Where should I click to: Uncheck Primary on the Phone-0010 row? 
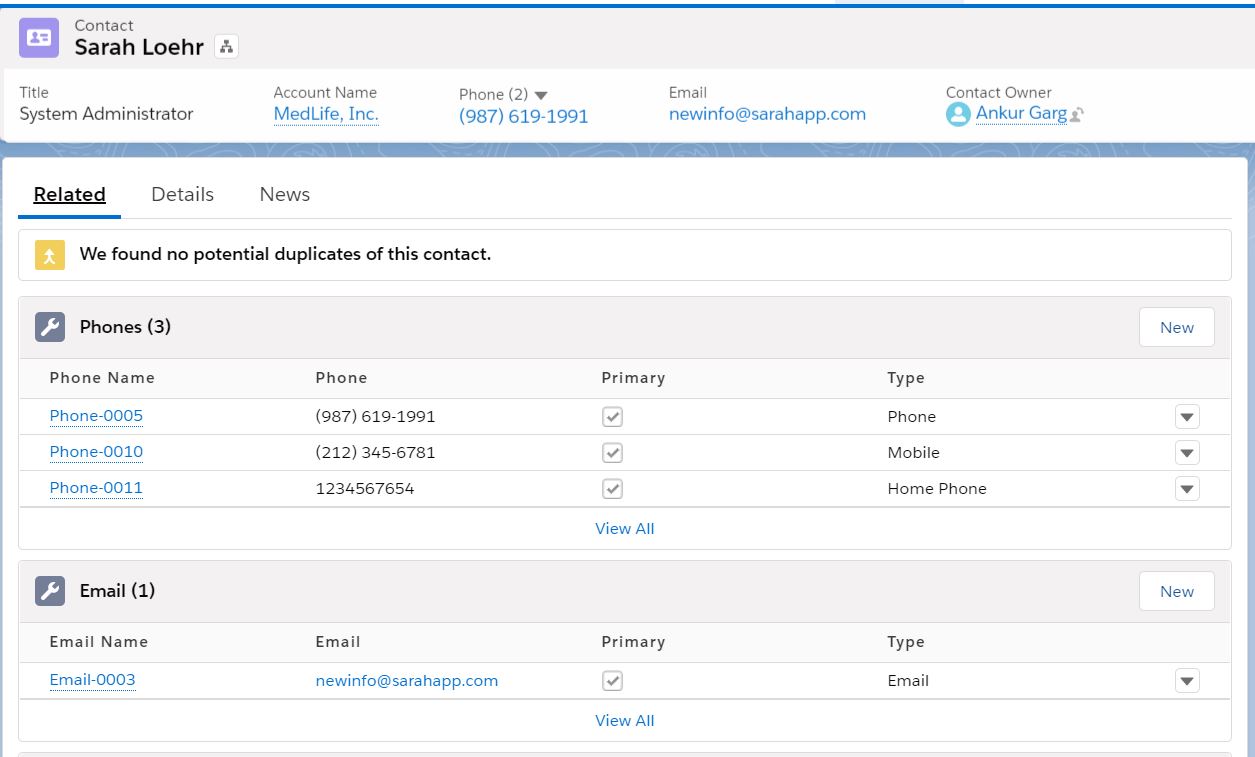tap(611, 452)
